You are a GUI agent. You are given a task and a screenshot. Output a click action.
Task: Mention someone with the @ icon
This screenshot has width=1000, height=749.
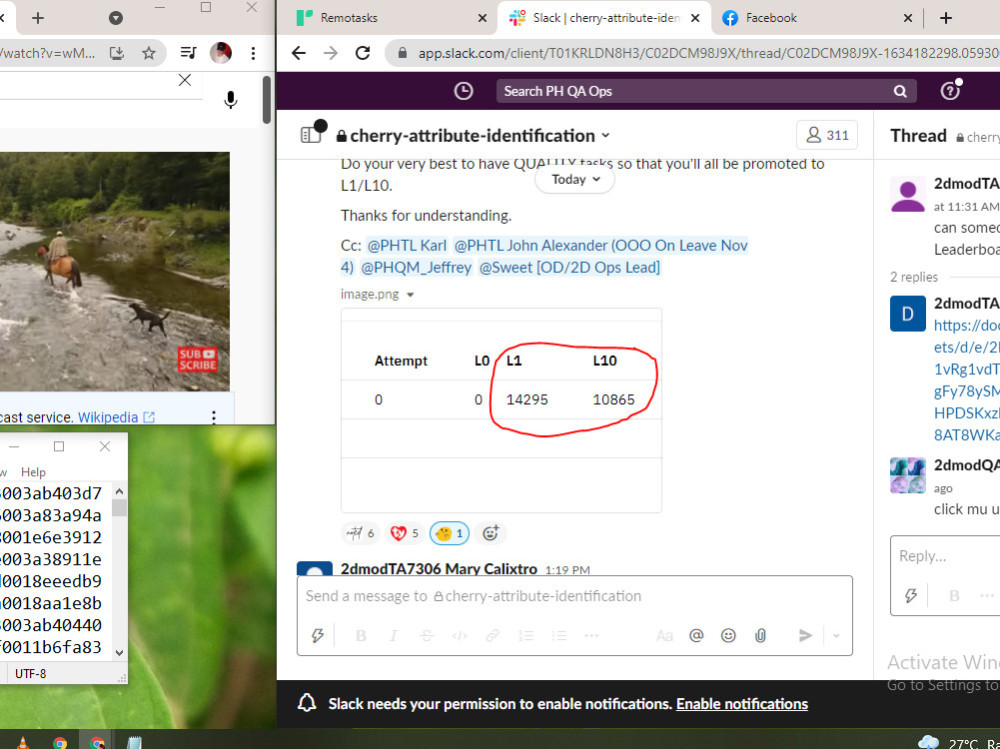696,635
